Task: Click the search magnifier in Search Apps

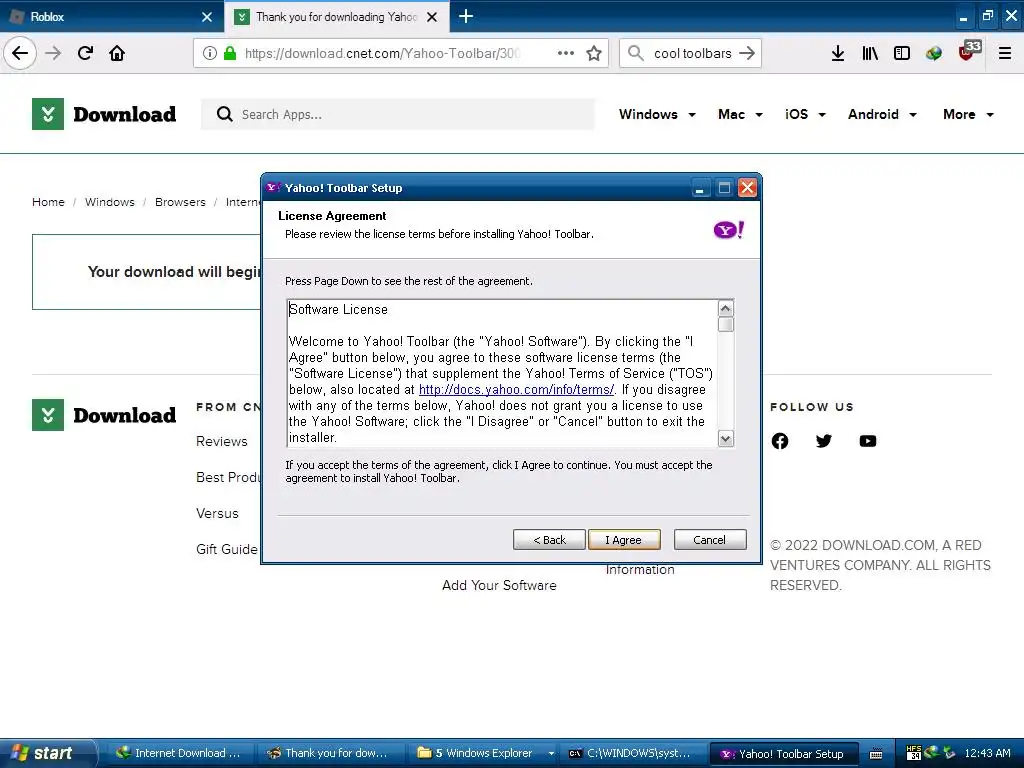Action: pyautogui.click(x=225, y=114)
